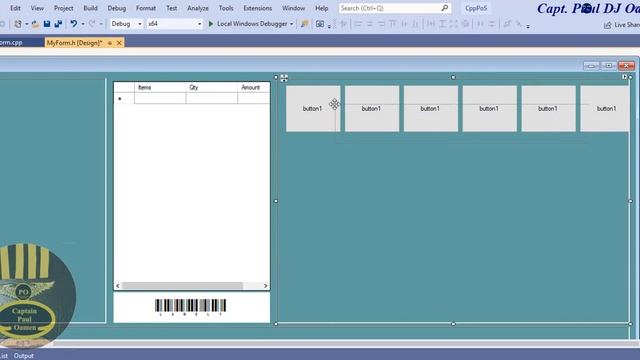Open the standard toolbar overflow options arrow

pos(329,27)
